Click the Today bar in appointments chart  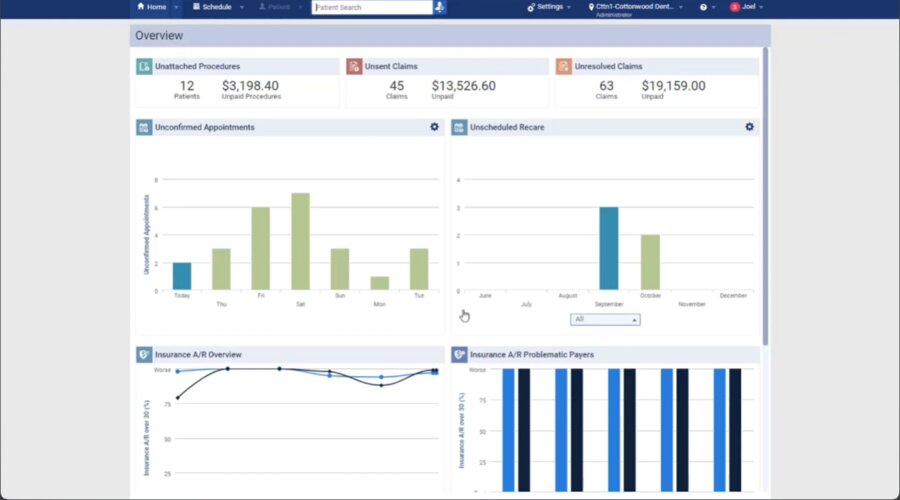point(181,276)
